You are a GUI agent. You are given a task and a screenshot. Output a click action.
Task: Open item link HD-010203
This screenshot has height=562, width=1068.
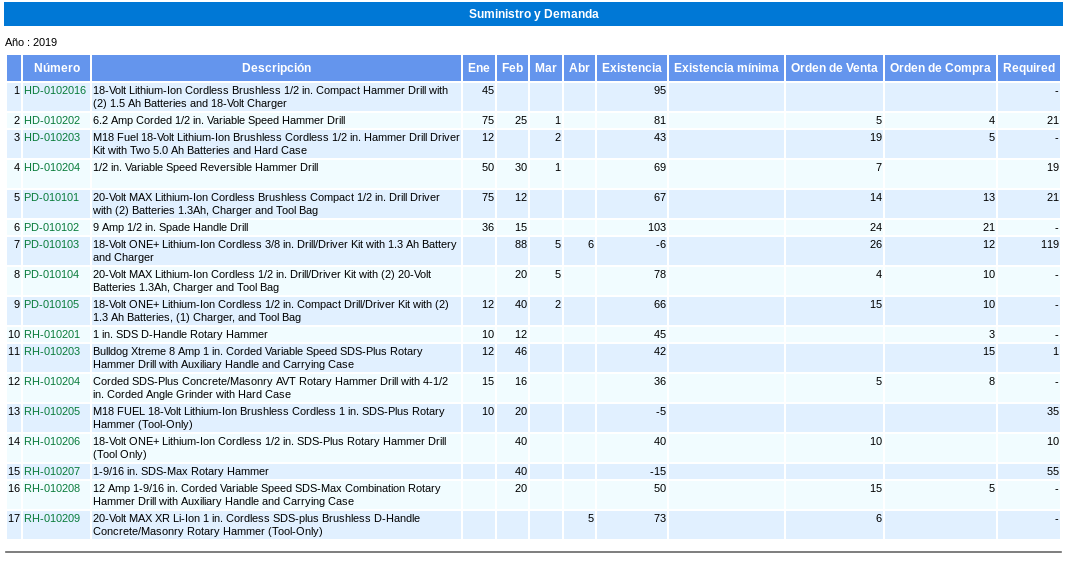click(52, 137)
